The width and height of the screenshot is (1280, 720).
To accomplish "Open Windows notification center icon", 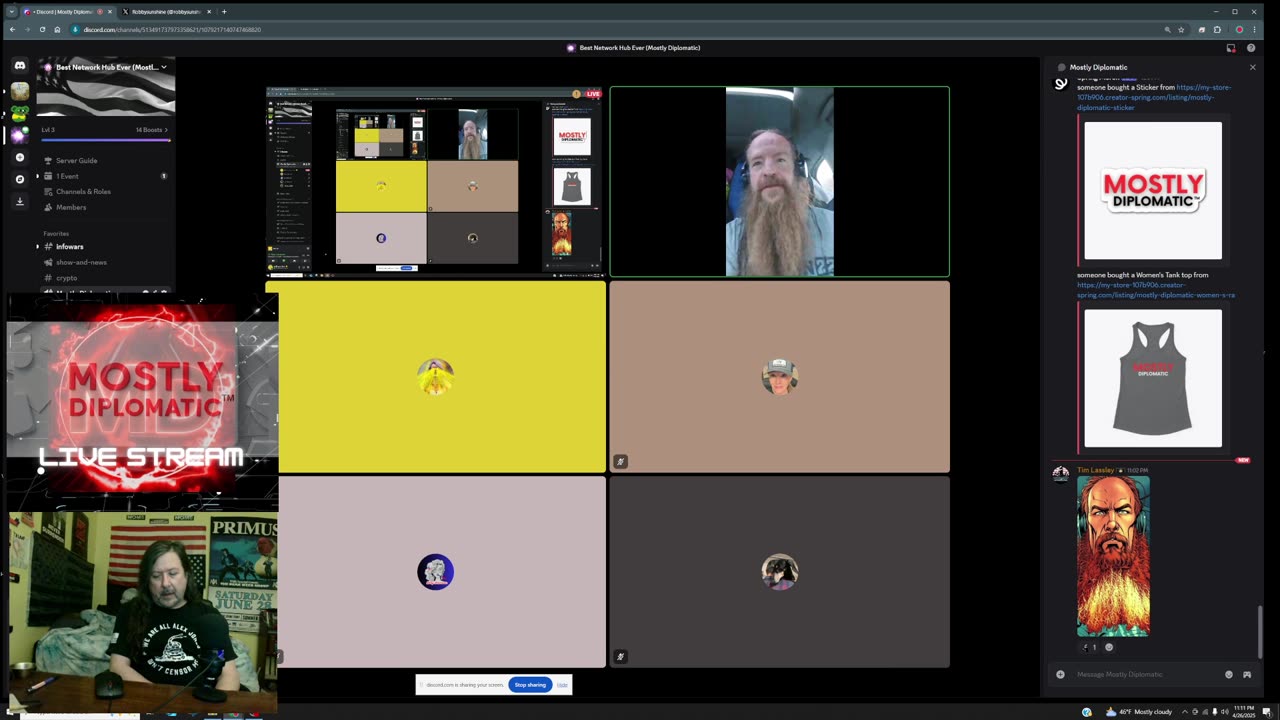I will tap(1266, 711).
